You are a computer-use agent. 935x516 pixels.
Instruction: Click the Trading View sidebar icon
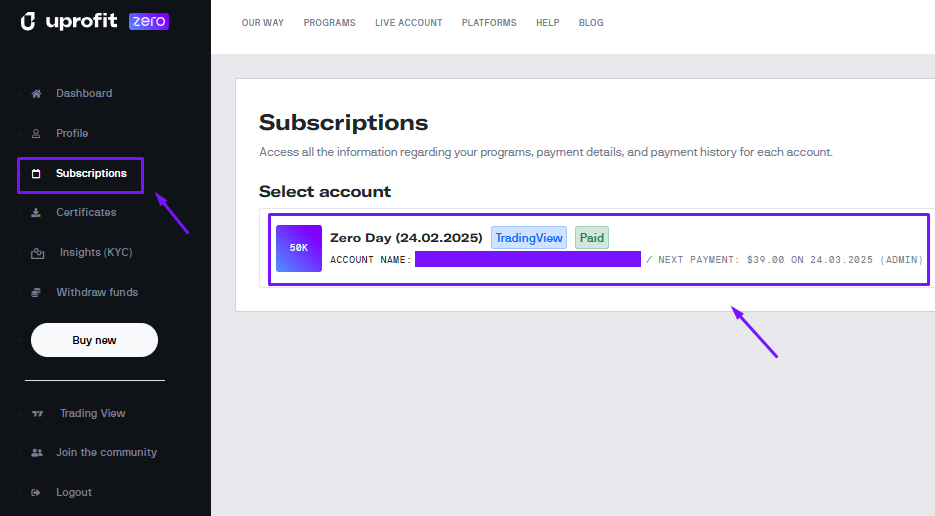(x=38, y=414)
